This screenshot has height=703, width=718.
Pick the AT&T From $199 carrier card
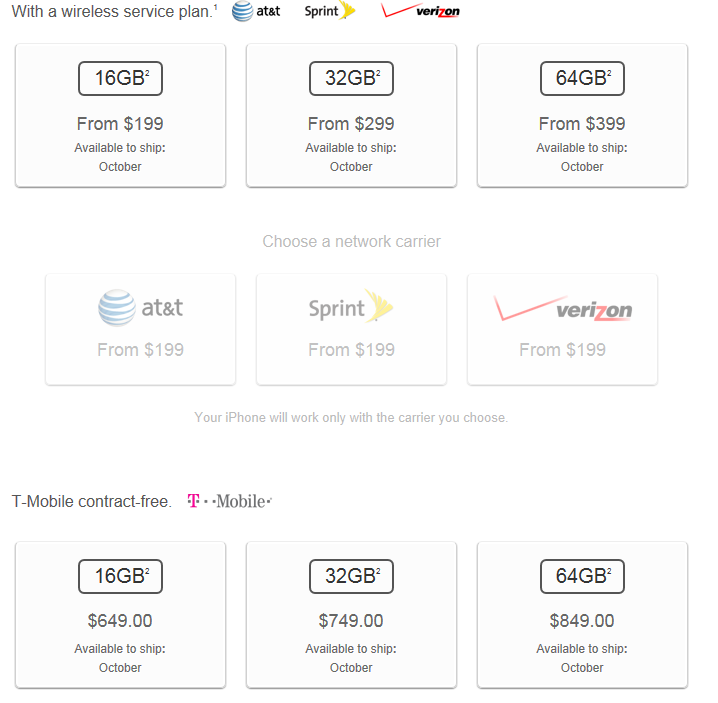(141, 329)
